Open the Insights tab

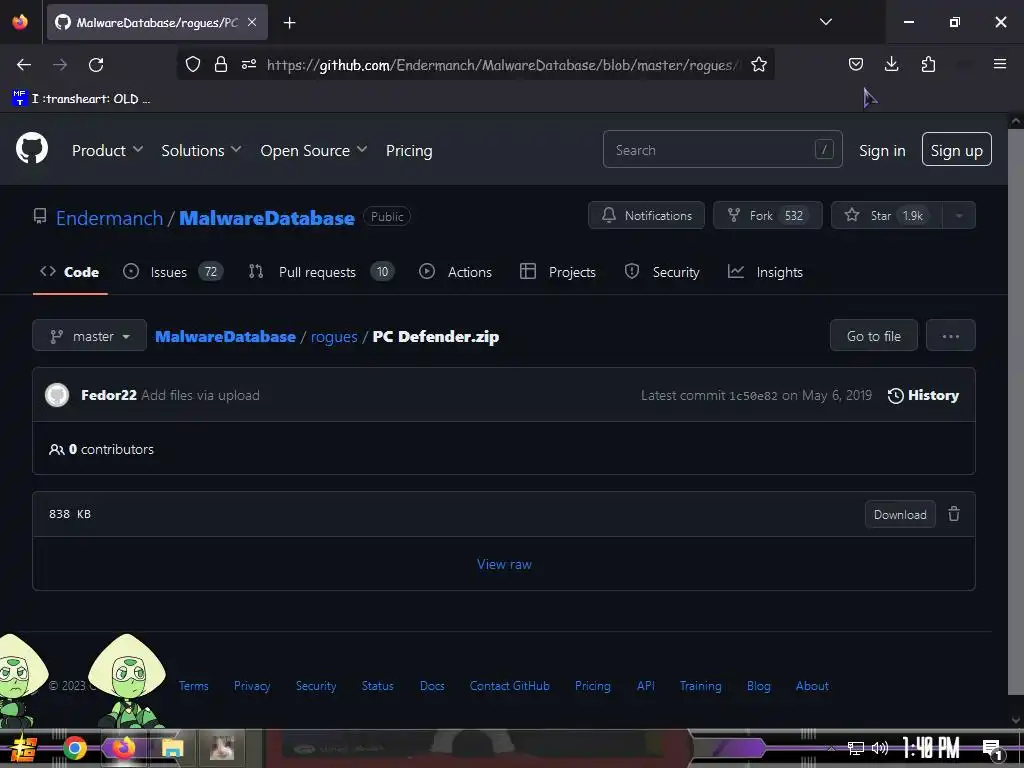click(765, 272)
